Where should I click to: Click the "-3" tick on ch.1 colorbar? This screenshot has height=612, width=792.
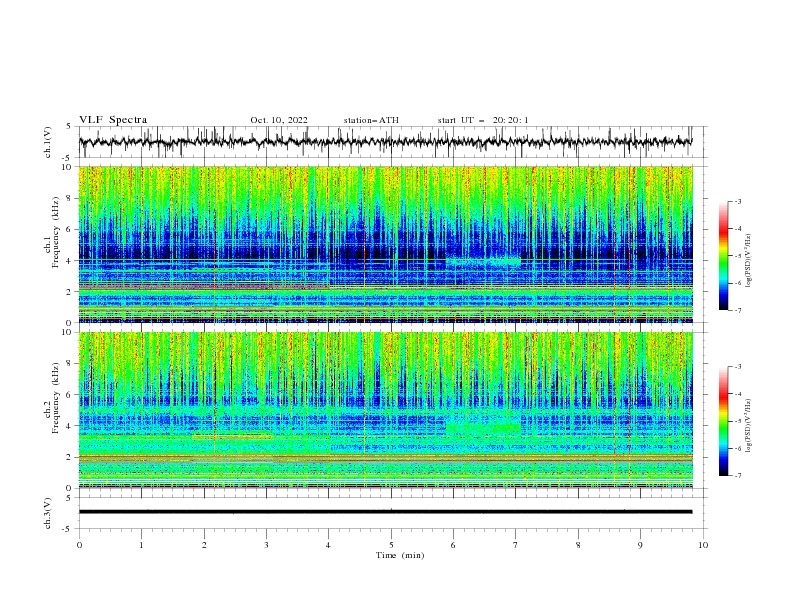[737, 201]
